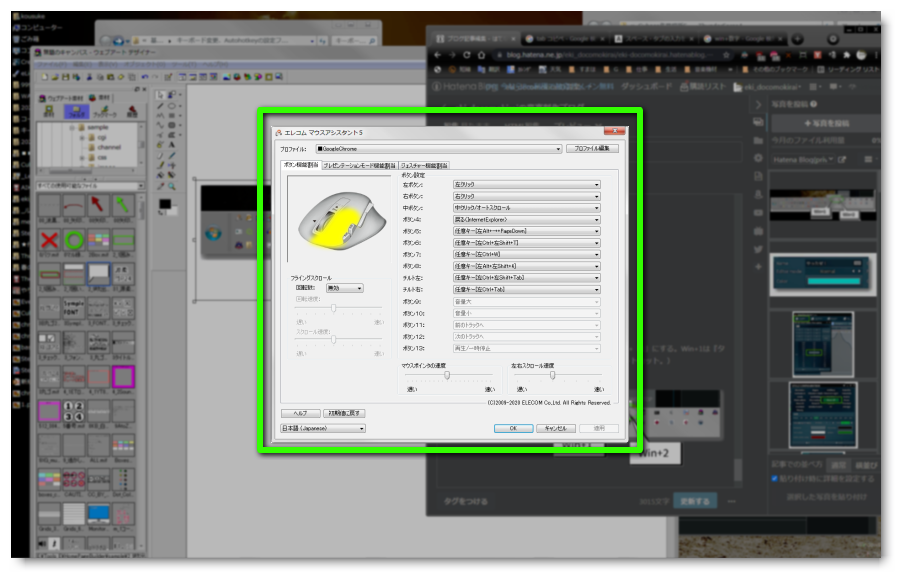The width and height of the screenshot is (904, 584).
Task: Click the ヘルプ button
Action: tap(300, 413)
